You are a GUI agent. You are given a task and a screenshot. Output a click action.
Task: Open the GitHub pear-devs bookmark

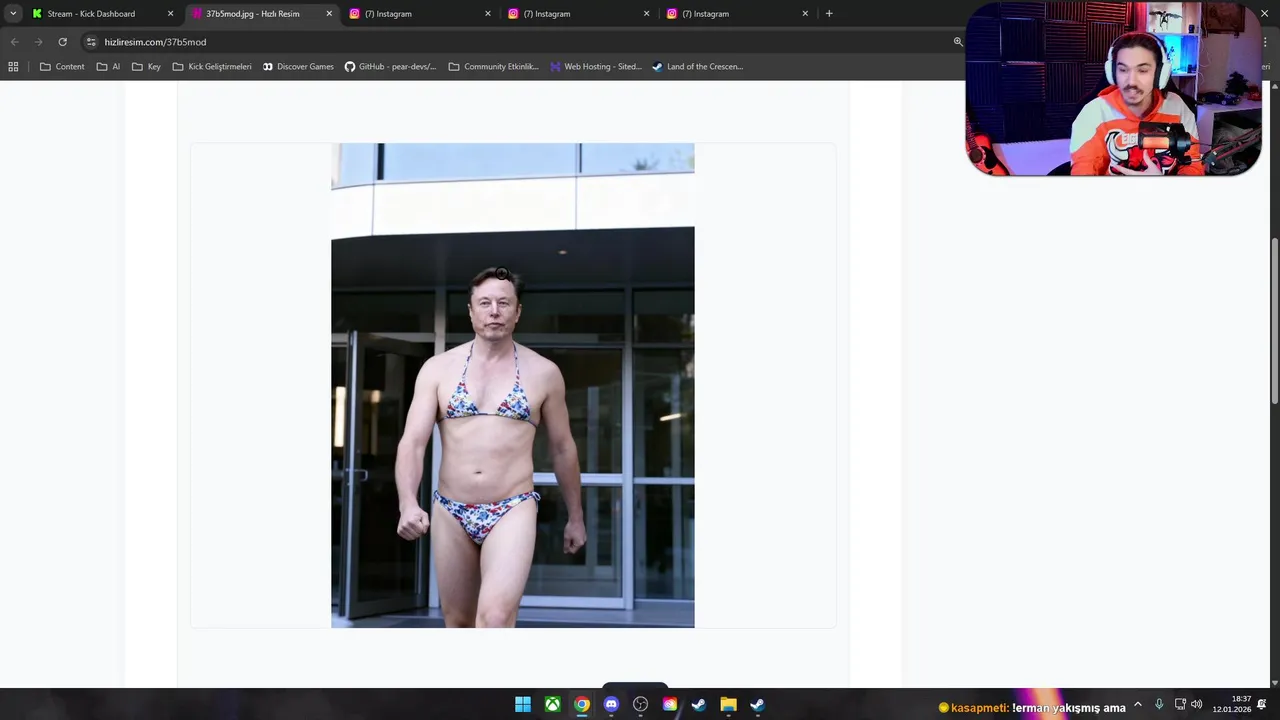click(390, 67)
